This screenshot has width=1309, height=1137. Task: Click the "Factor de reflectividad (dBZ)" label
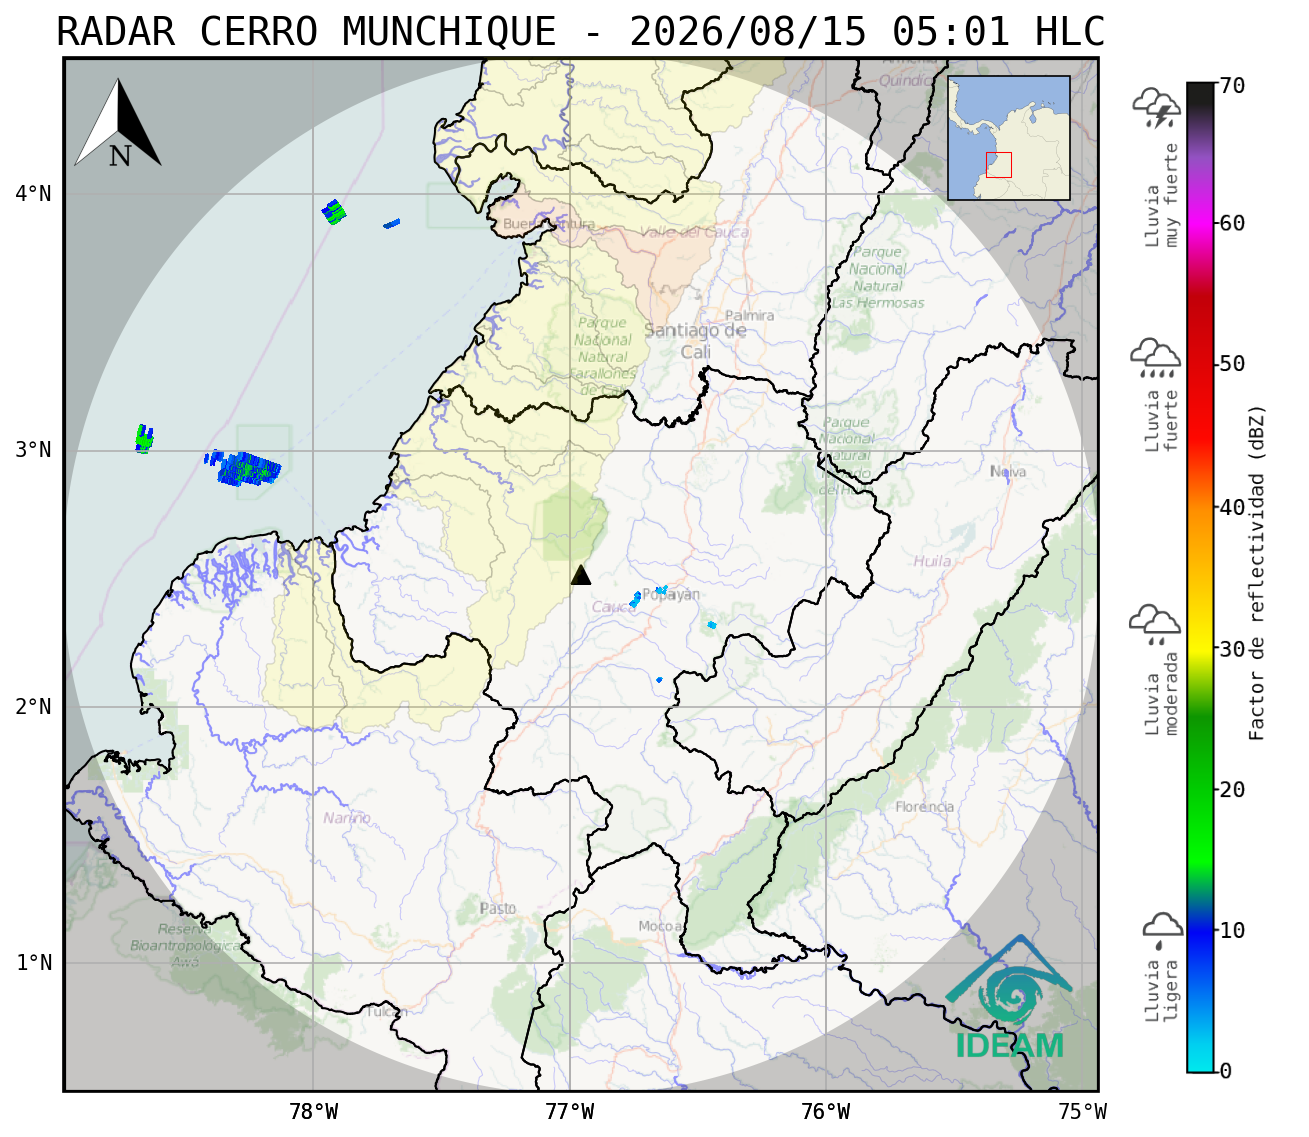click(x=1258, y=572)
